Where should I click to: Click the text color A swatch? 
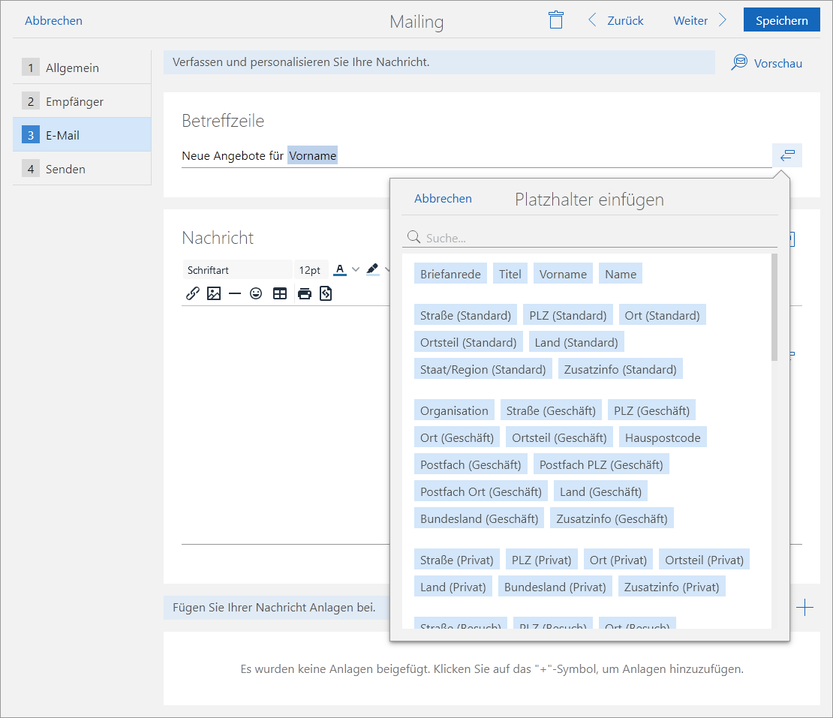[340, 269]
